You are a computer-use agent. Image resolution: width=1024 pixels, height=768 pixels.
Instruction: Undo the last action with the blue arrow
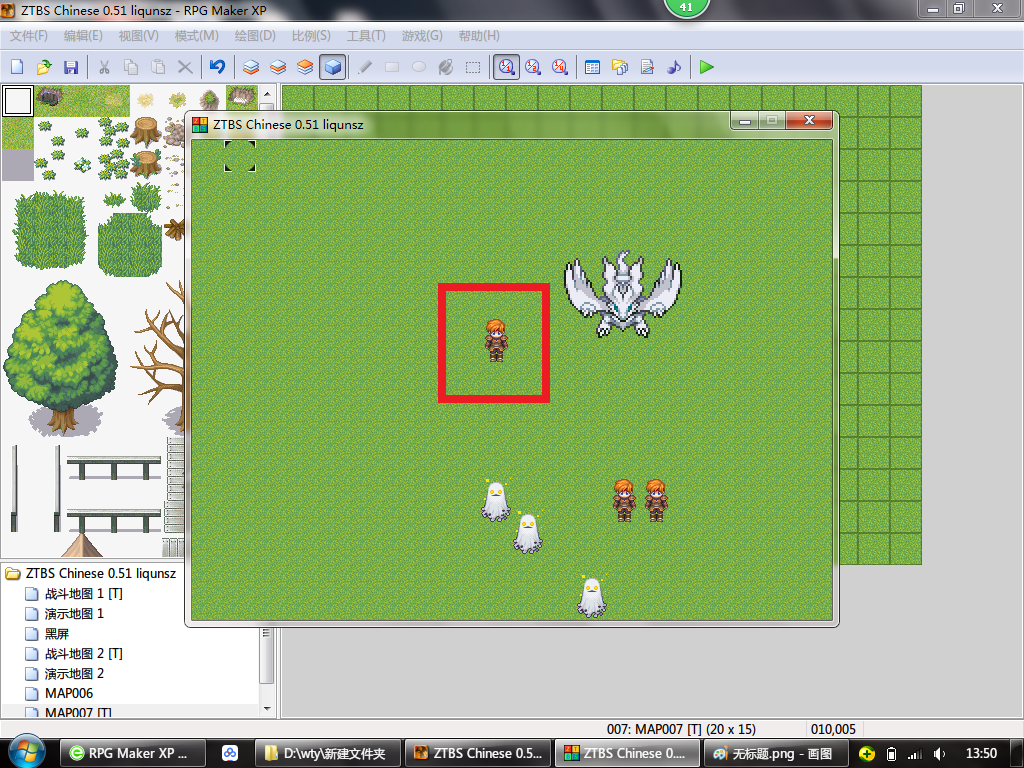(217, 67)
